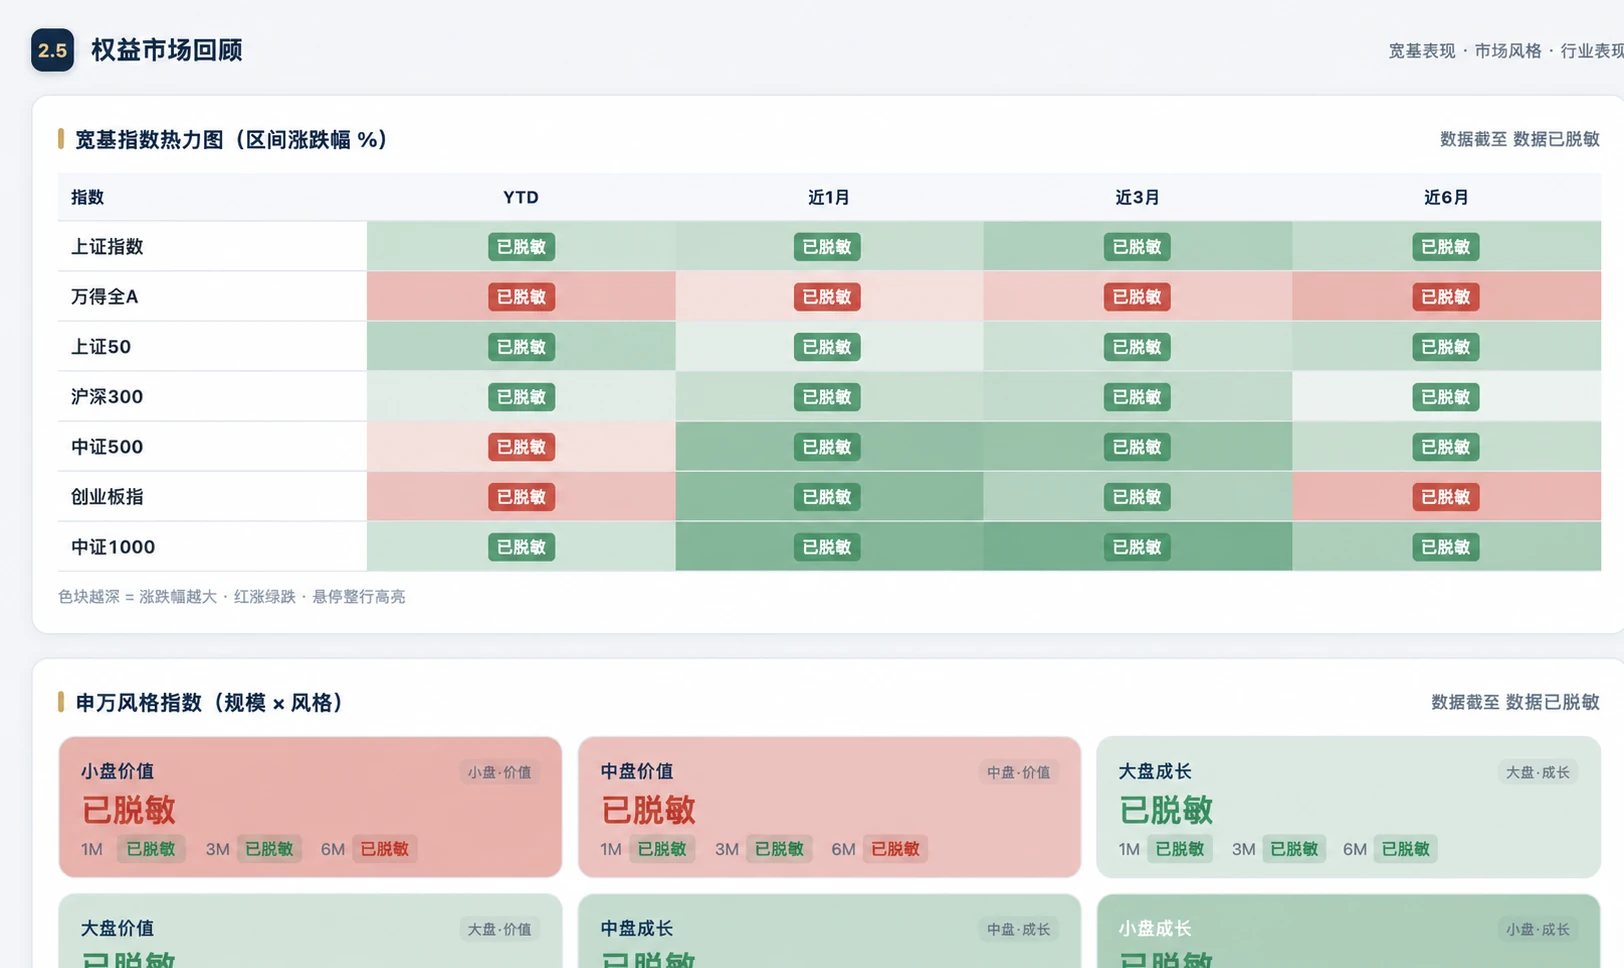This screenshot has height=968, width=1624.
Task: Select the YTD column header
Action: pos(521,197)
